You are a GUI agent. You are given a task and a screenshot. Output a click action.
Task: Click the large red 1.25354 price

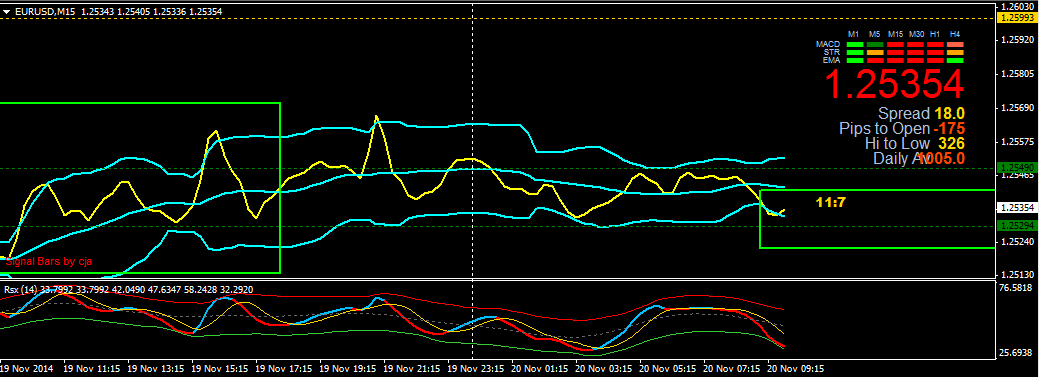(893, 85)
